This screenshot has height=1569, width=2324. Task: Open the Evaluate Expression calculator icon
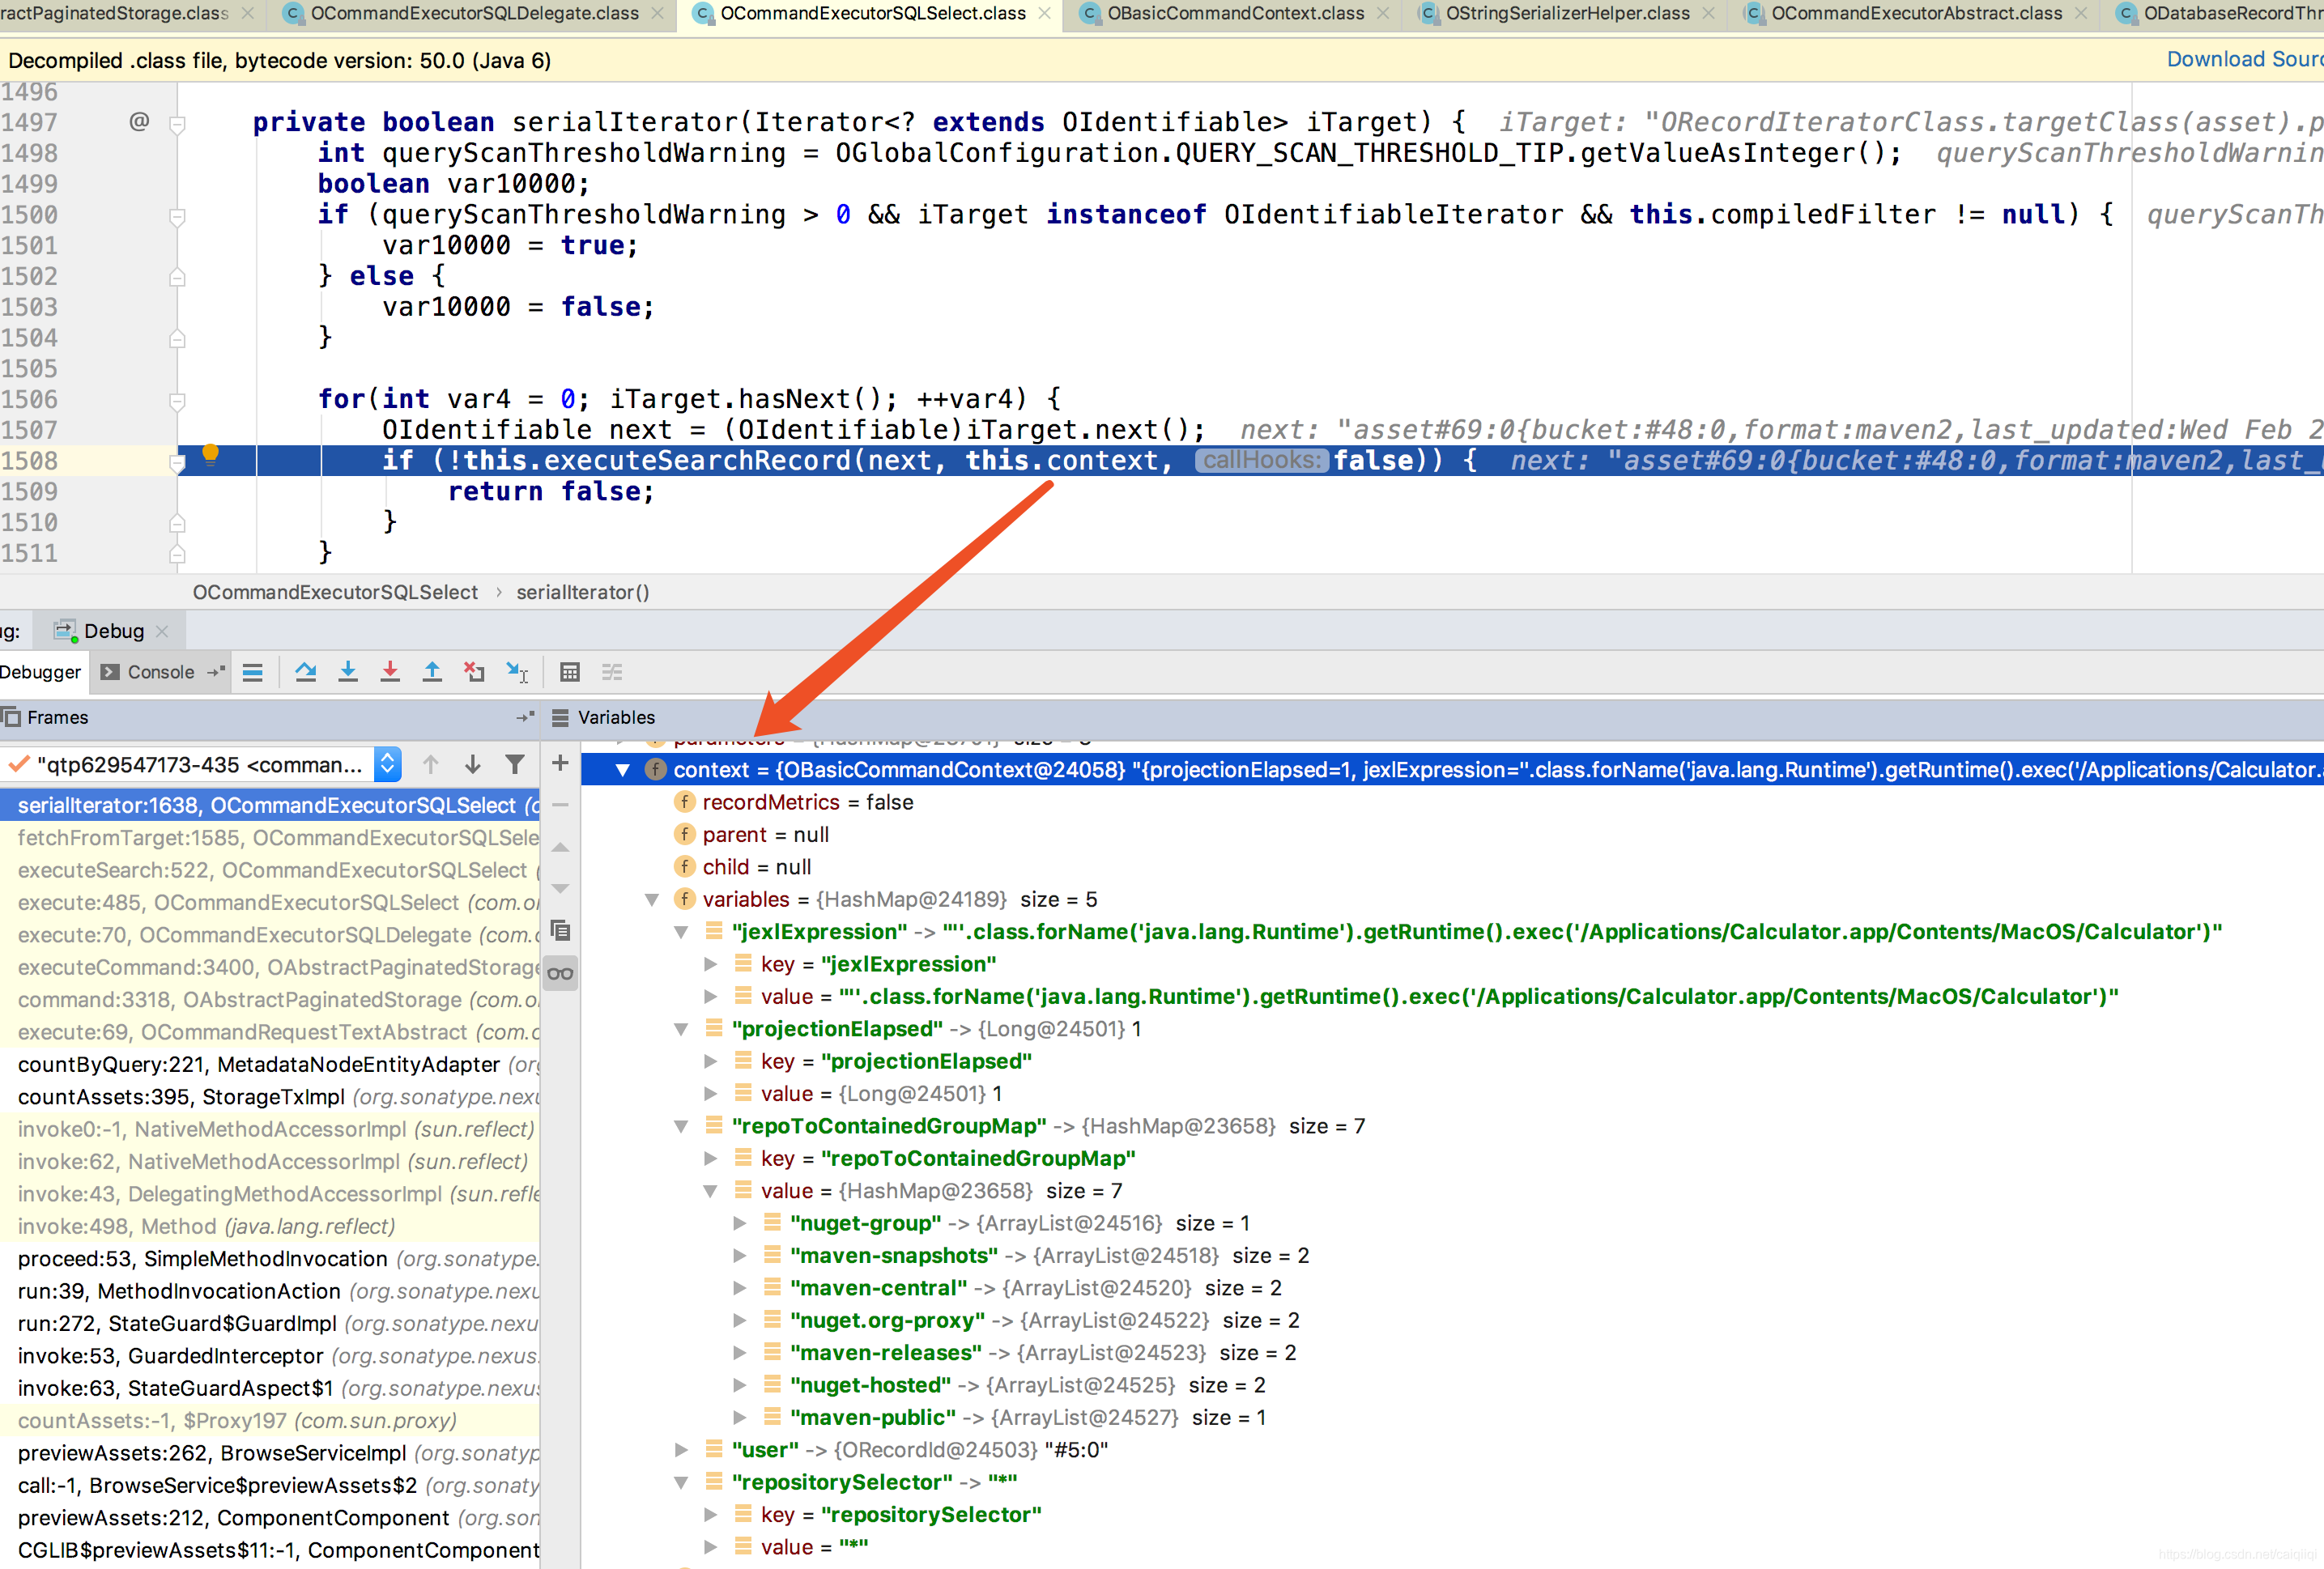[570, 672]
